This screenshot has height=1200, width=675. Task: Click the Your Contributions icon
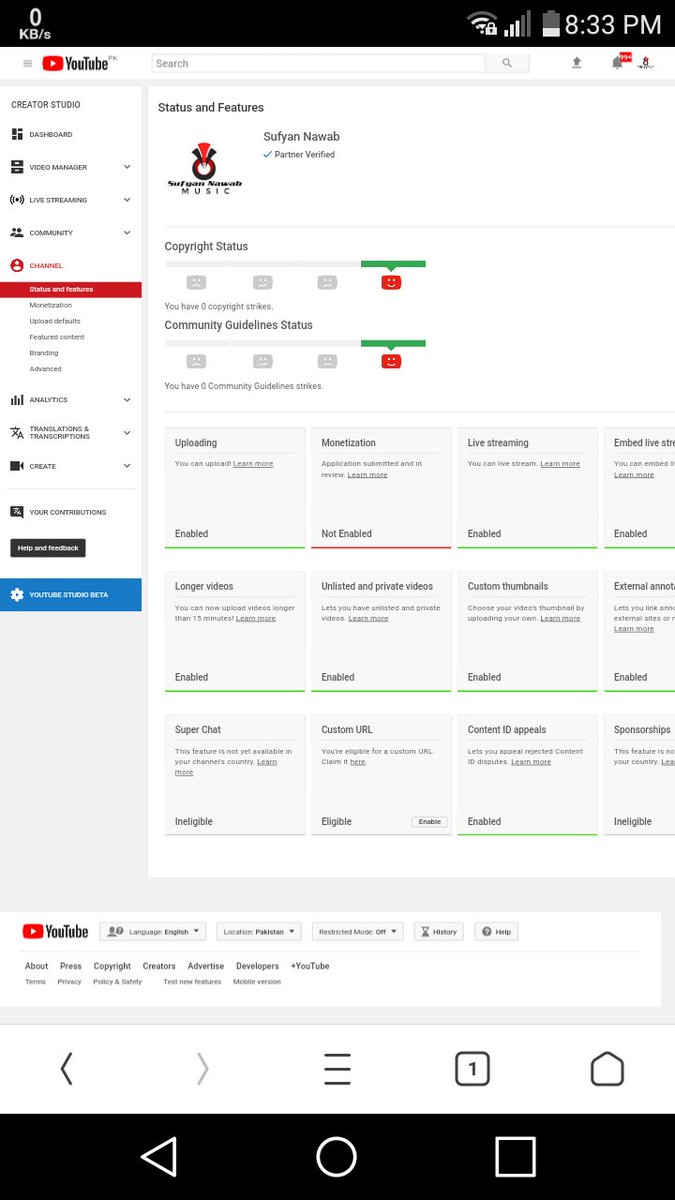coord(17,512)
